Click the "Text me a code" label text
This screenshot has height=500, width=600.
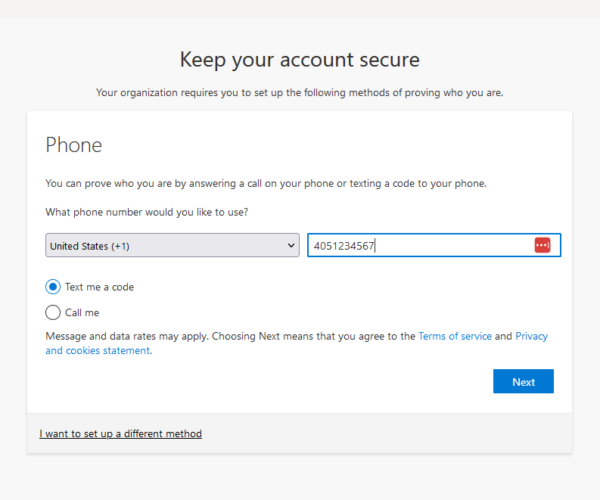click(100, 287)
